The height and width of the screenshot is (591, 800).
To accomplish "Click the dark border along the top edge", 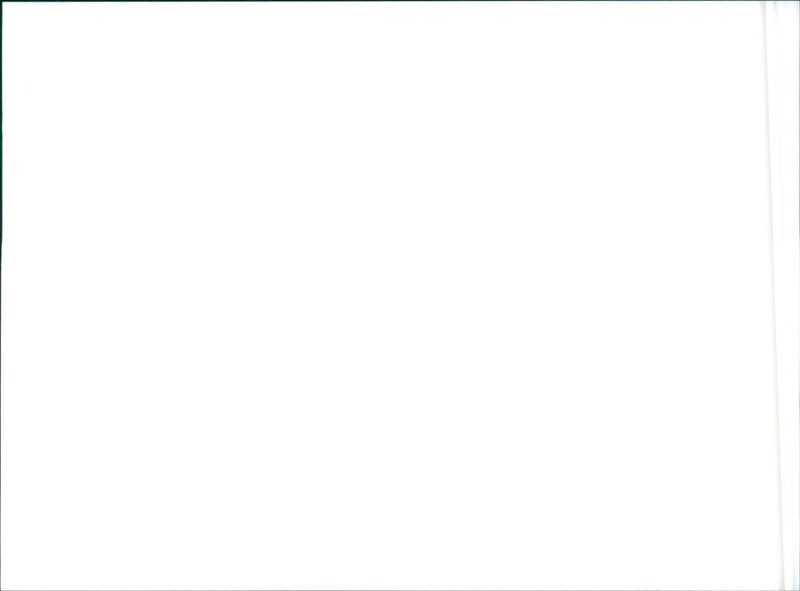I will coord(400,1).
